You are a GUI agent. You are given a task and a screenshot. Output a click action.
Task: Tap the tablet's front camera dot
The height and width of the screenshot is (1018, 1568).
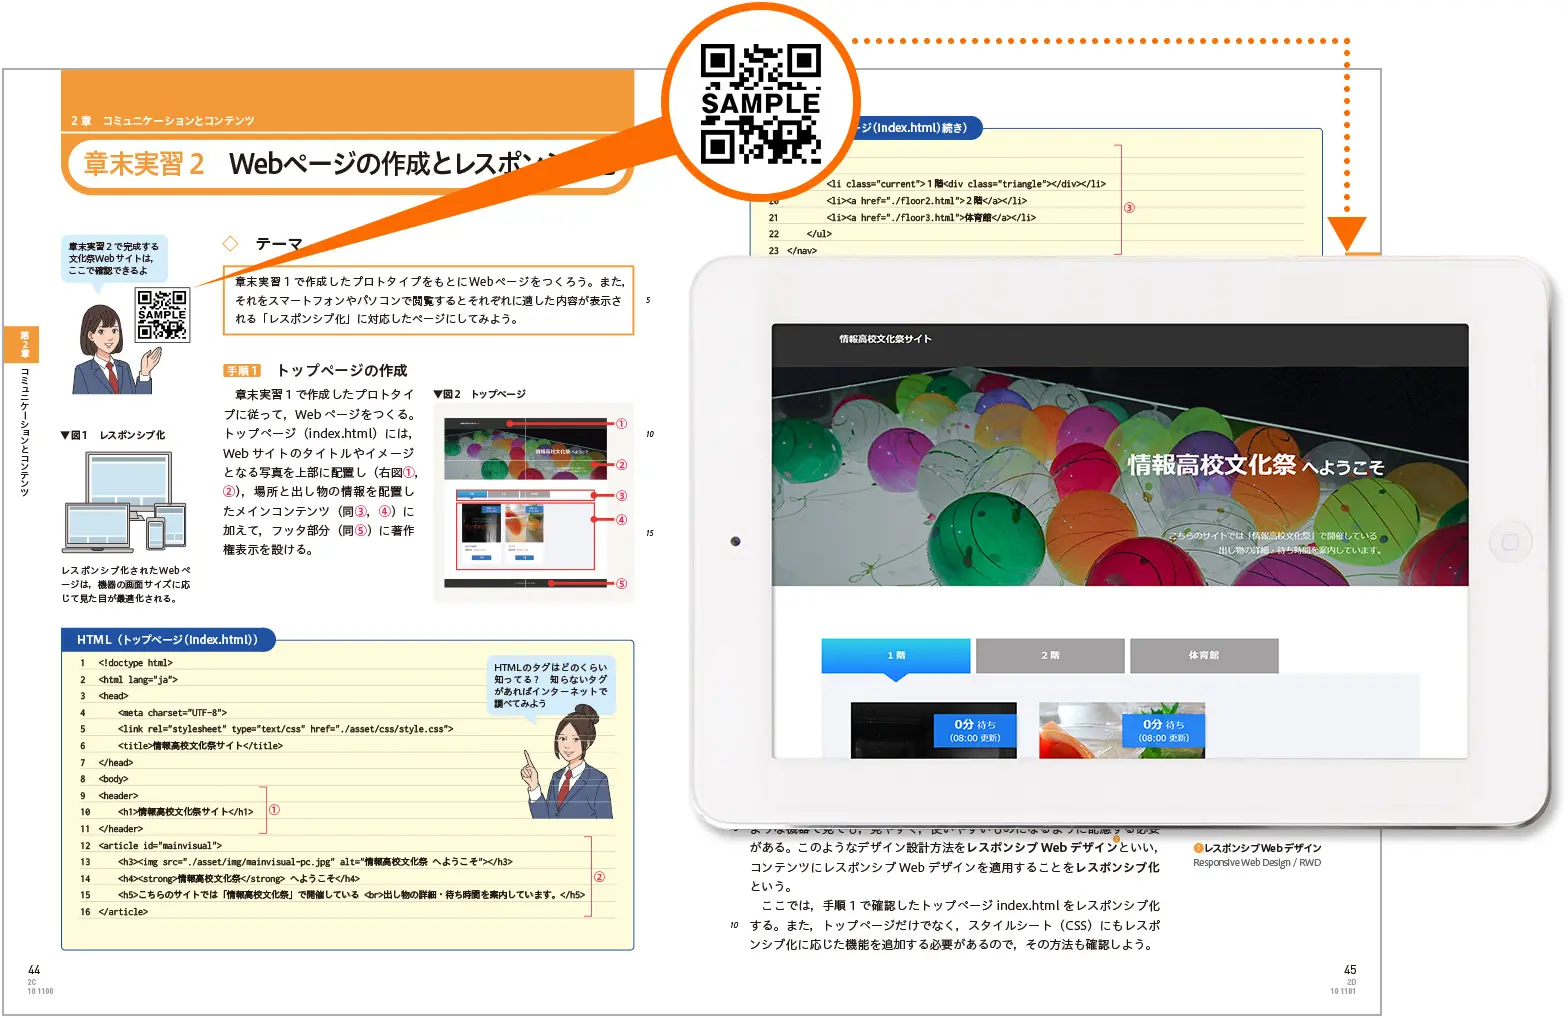(735, 541)
